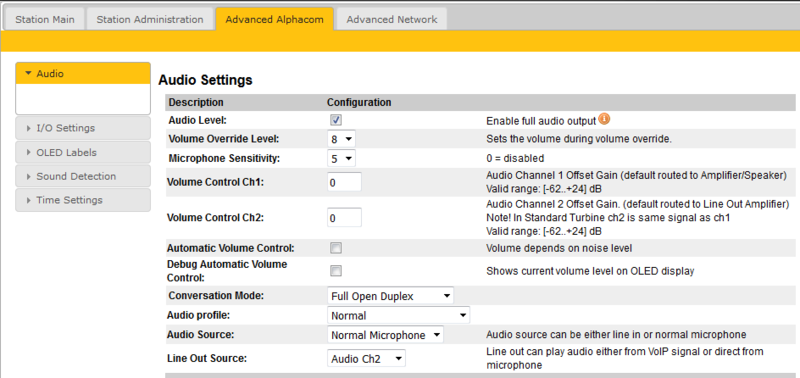
Task: Click the 'Enable full audio output' text
Action: pos(541,121)
